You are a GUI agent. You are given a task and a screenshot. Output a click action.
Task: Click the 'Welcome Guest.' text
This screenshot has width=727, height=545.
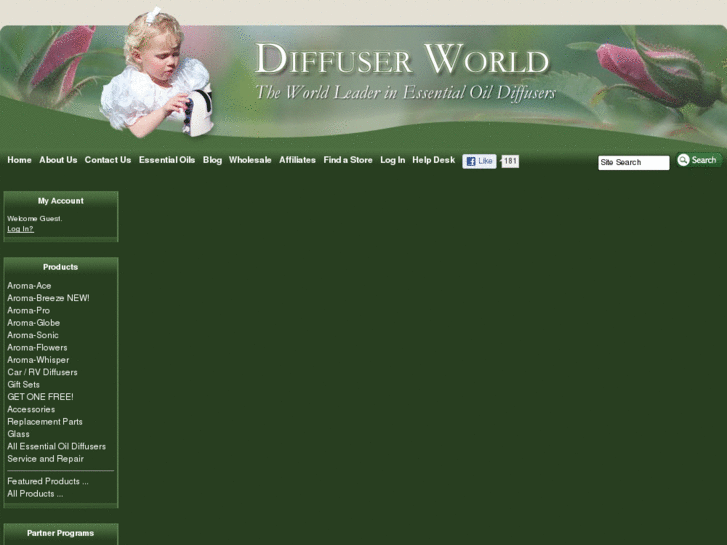click(x=35, y=218)
